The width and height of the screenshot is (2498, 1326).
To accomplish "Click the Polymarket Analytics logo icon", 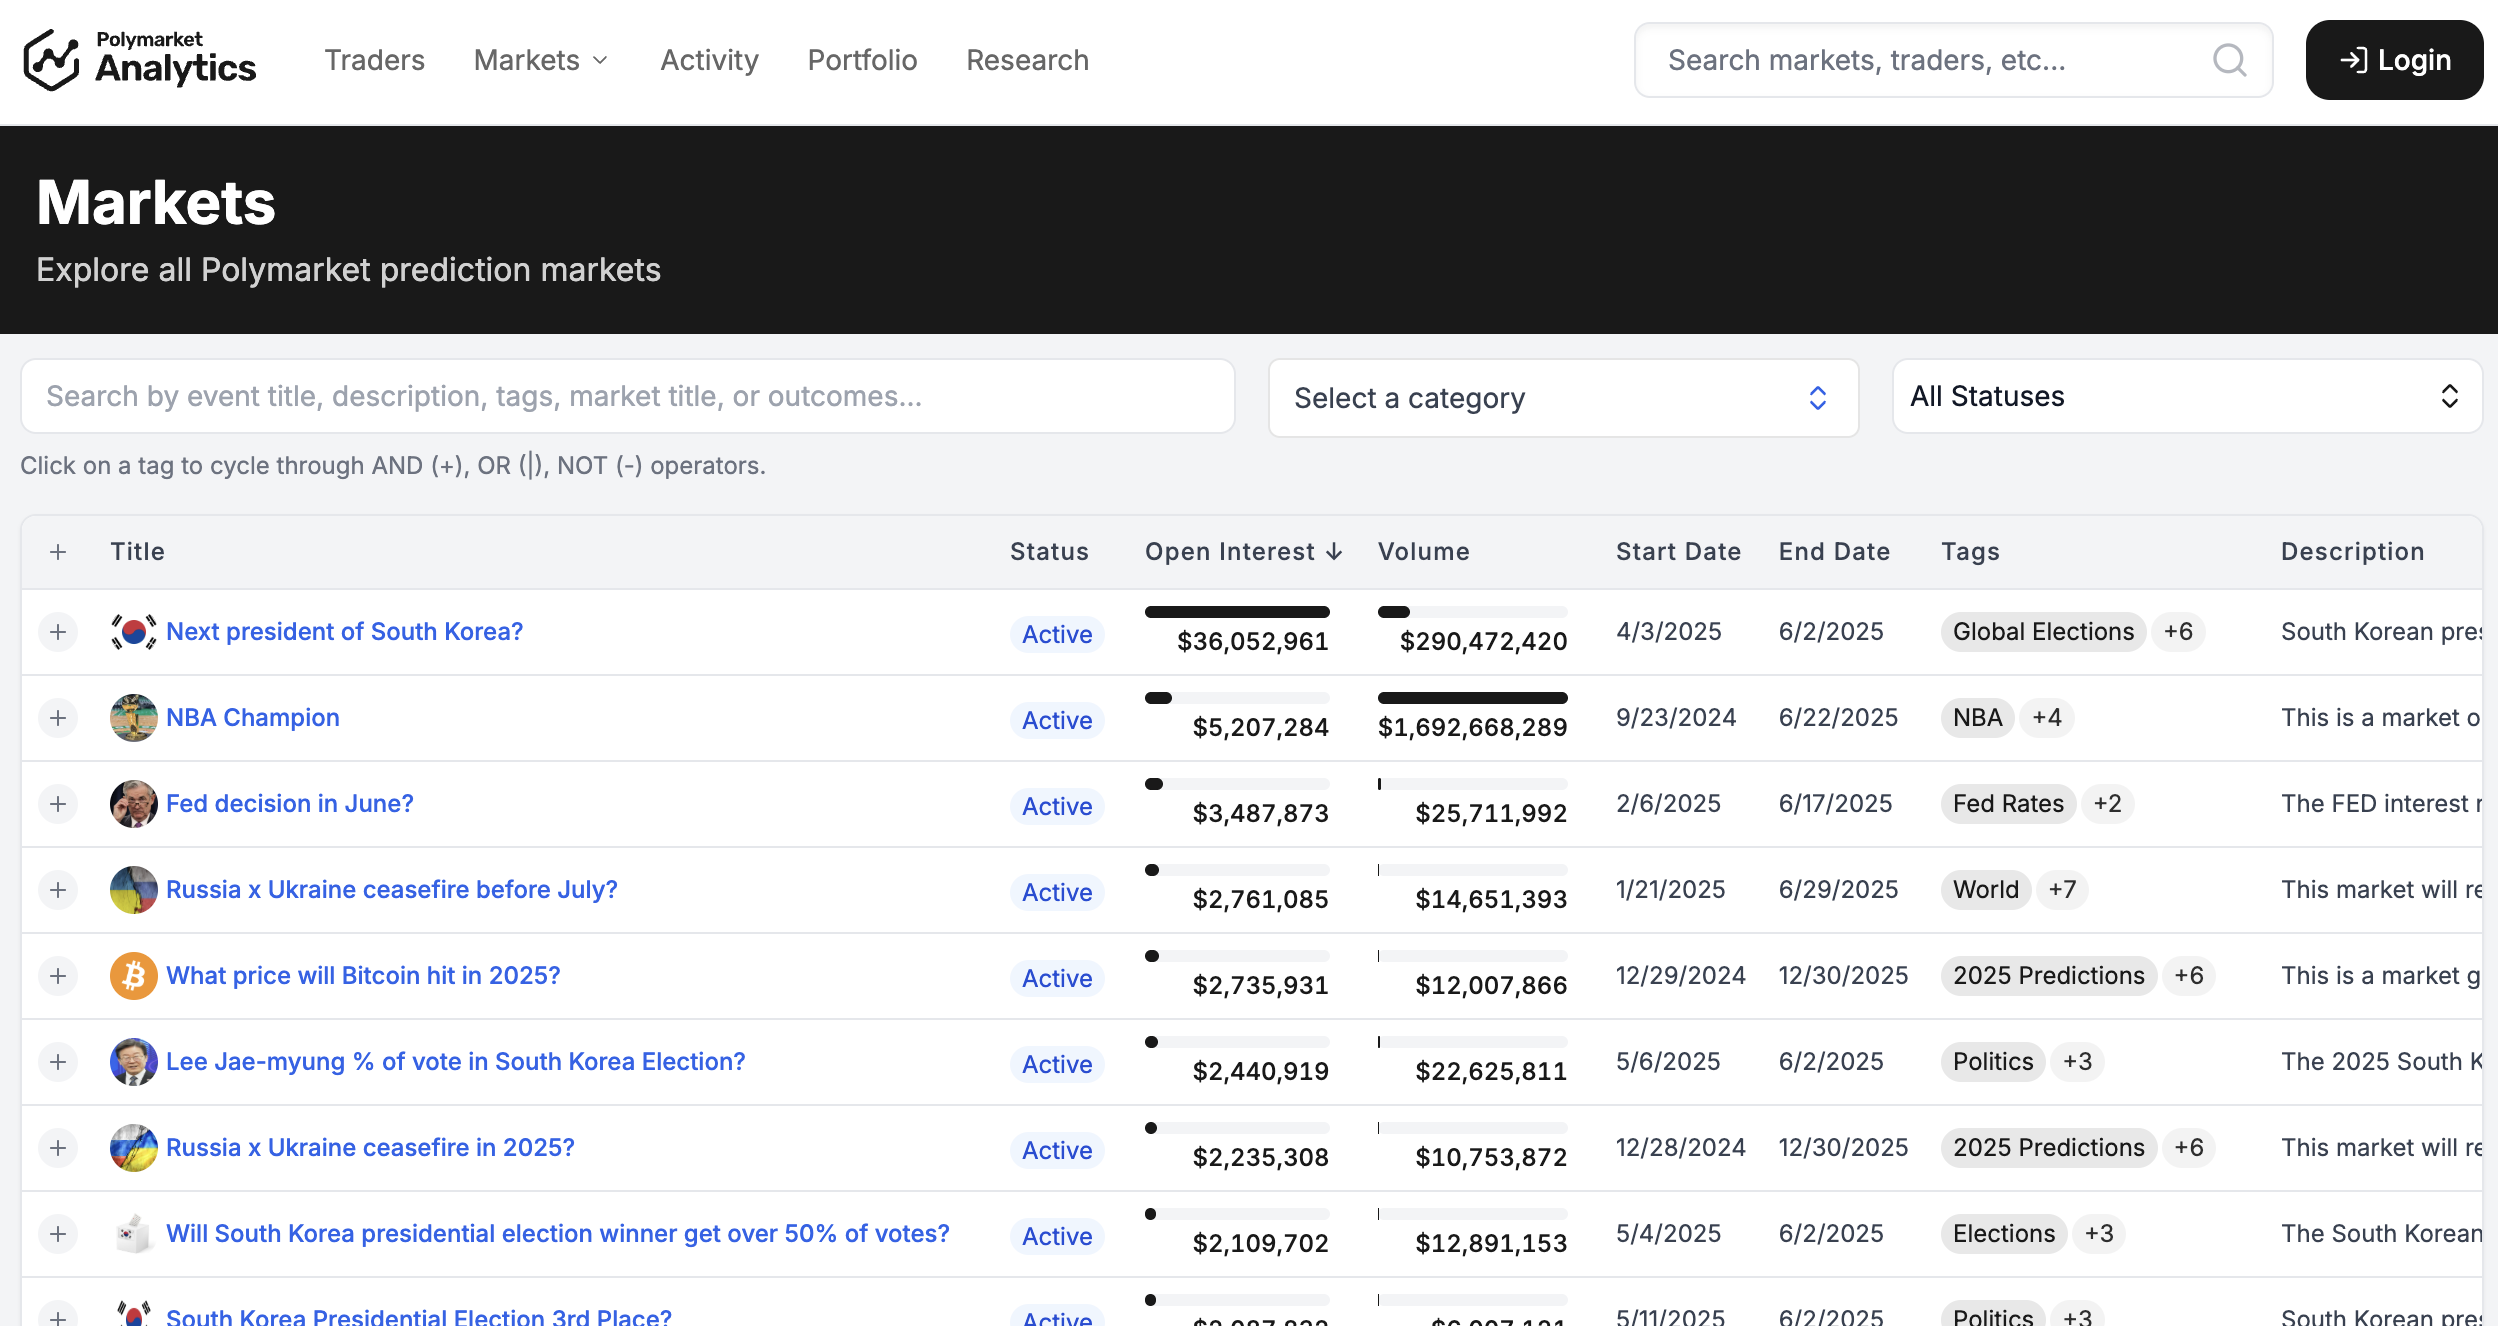I will point(52,60).
